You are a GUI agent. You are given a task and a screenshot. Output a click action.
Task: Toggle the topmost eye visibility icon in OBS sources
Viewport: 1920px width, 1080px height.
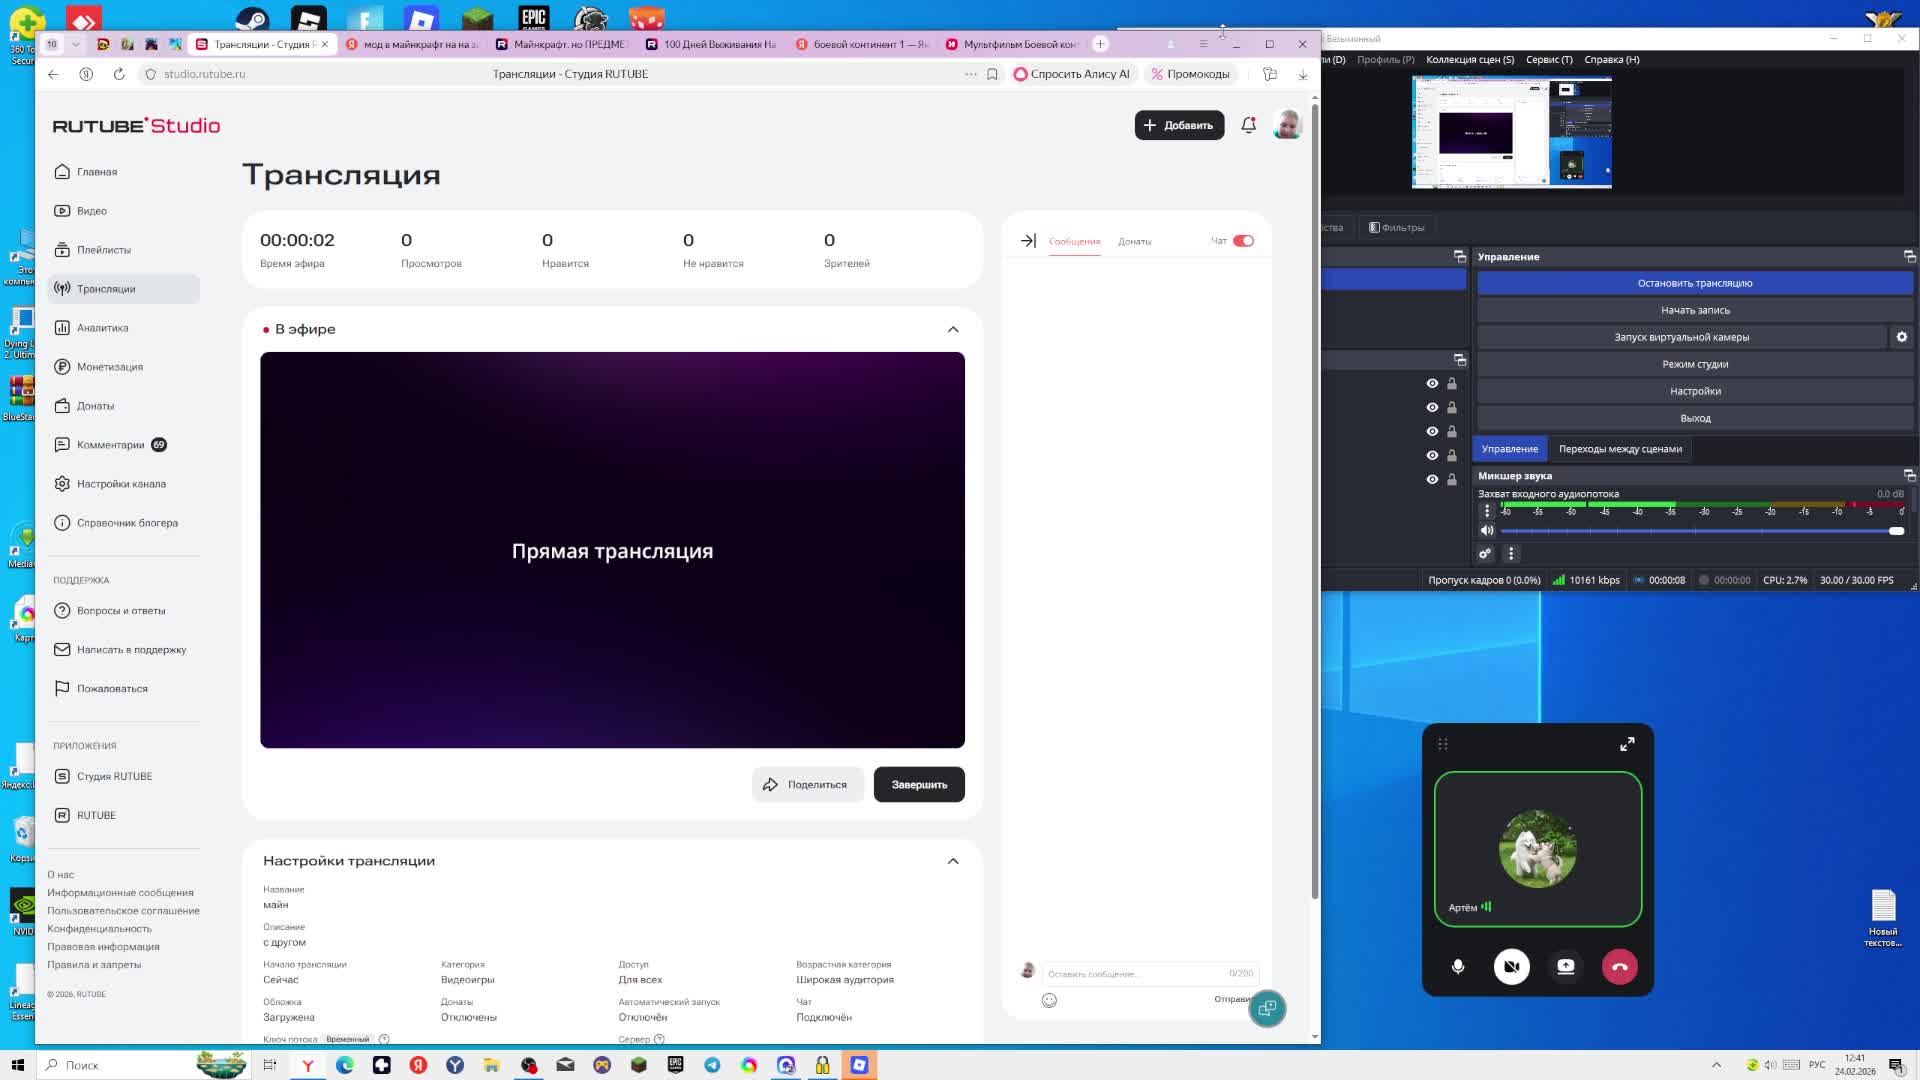[x=1432, y=384]
